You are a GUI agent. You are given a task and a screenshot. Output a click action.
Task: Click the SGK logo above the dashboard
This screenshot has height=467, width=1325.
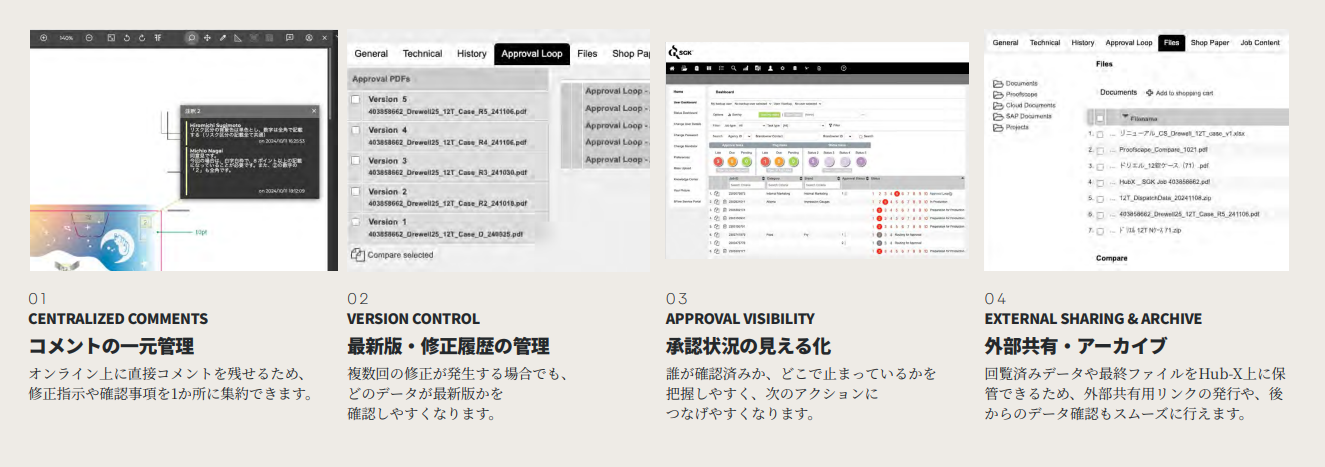[680, 52]
